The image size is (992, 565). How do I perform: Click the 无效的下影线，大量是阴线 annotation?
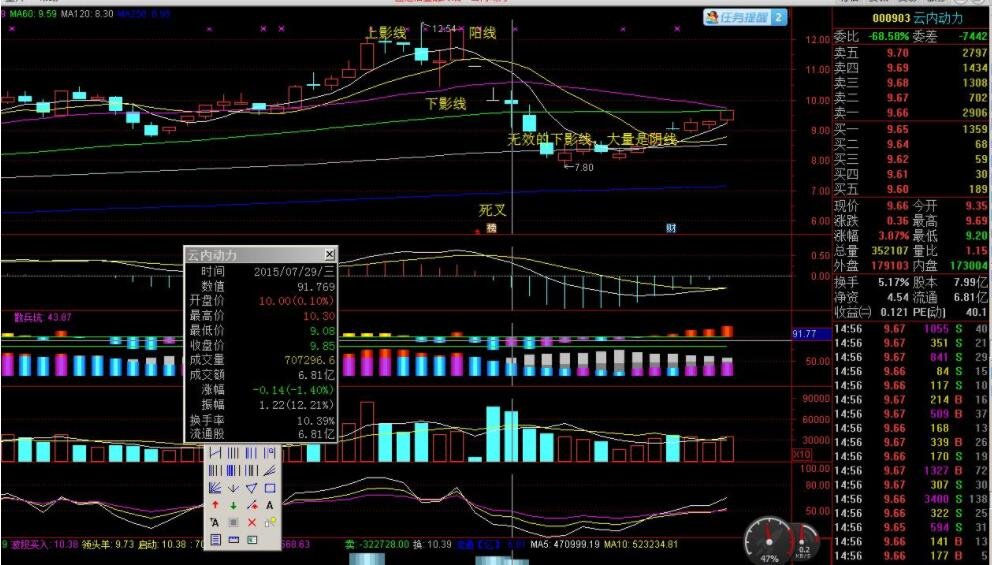pyautogui.click(x=592, y=139)
